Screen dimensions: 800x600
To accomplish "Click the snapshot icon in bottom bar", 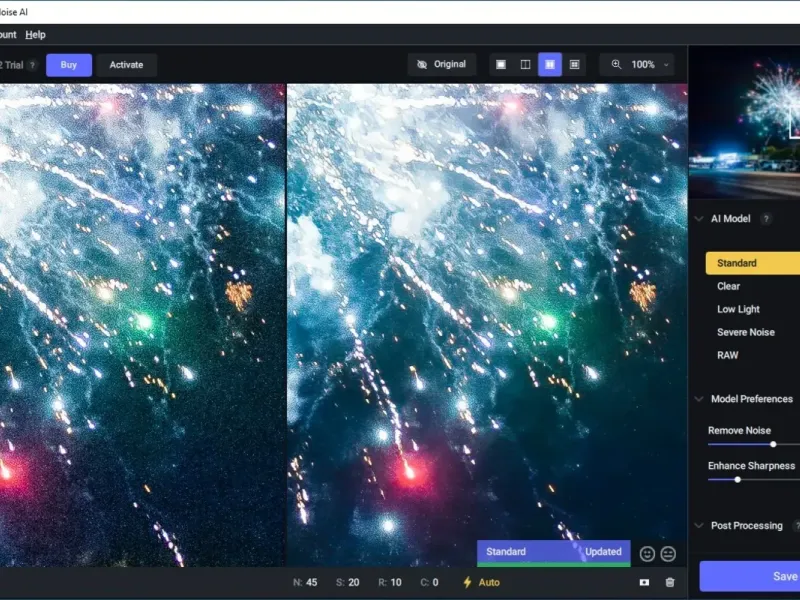I will click(644, 582).
